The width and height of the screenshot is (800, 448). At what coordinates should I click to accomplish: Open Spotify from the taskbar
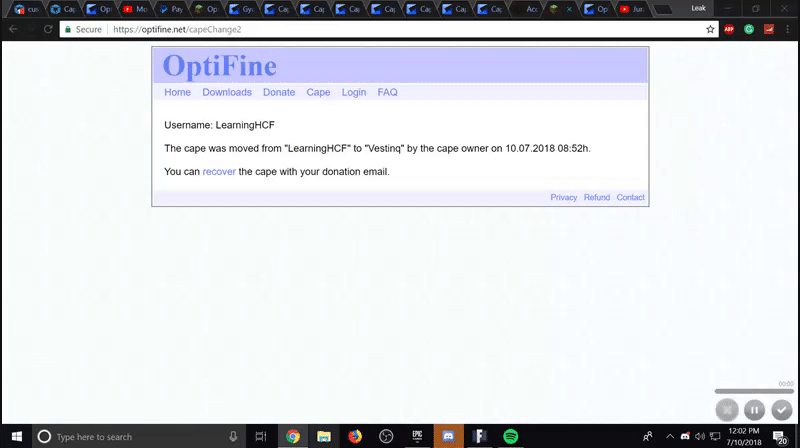pos(511,436)
